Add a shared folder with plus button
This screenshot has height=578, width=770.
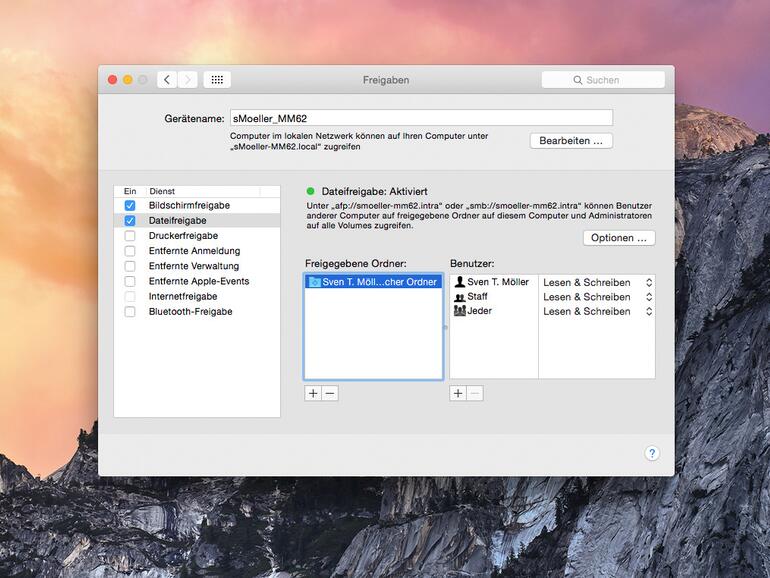tap(313, 393)
